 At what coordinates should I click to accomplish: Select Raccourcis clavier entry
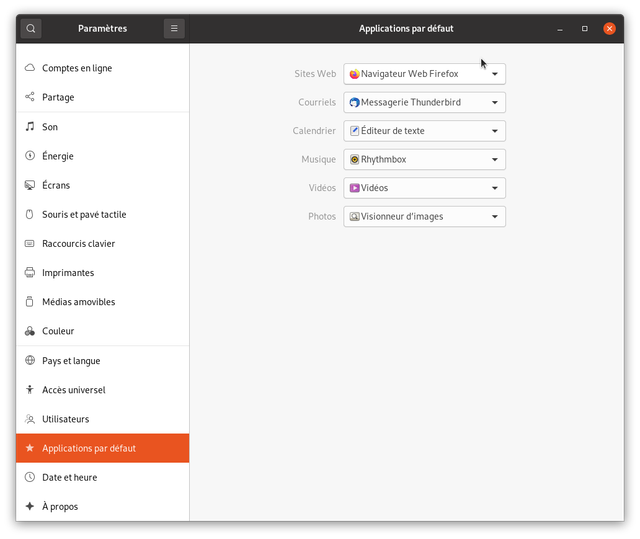(x=102, y=244)
